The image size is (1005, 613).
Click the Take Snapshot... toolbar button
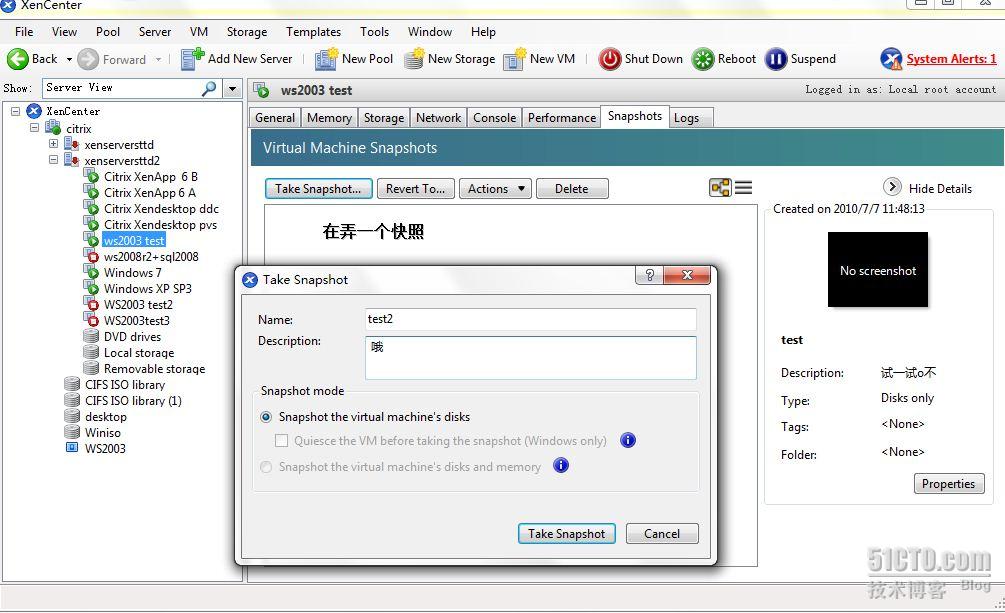click(318, 189)
